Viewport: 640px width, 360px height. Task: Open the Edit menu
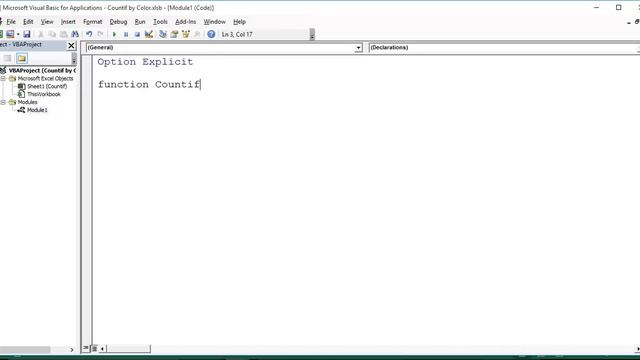[x=28, y=22]
